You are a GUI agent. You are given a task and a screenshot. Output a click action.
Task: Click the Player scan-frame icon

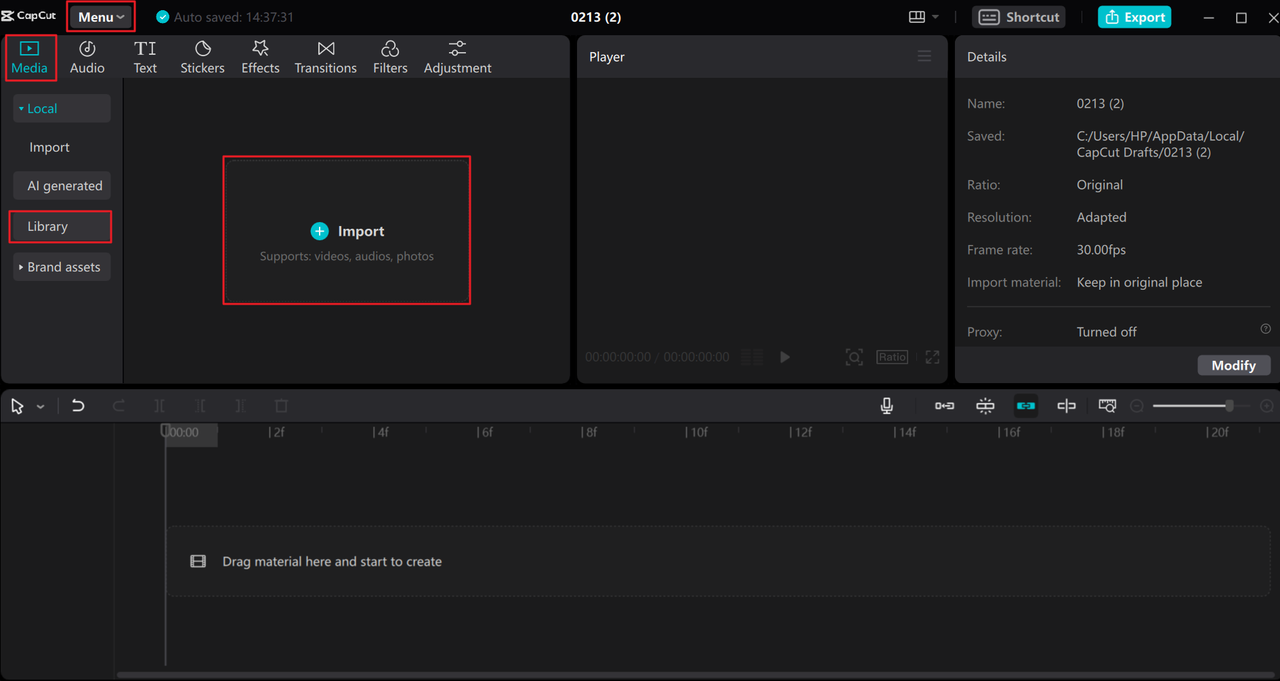coord(854,357)
